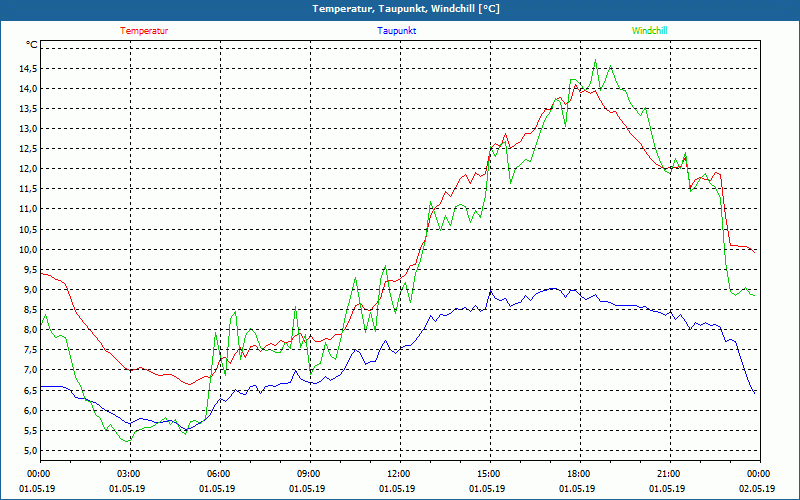Viewport: 800px width, 500px height.
Task: Click the green Windchill peak near 18:30
Action: [x=595, y=60]
